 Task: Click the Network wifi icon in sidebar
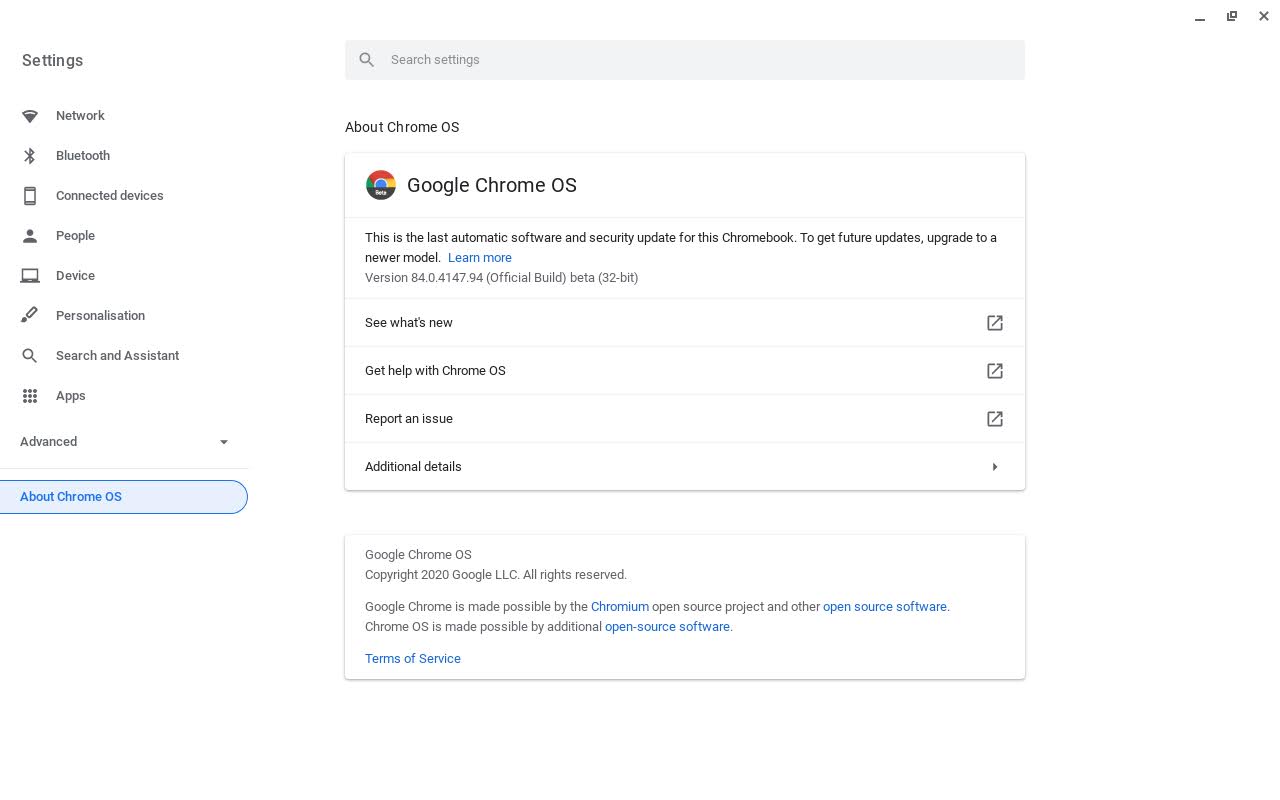(30, 116)
